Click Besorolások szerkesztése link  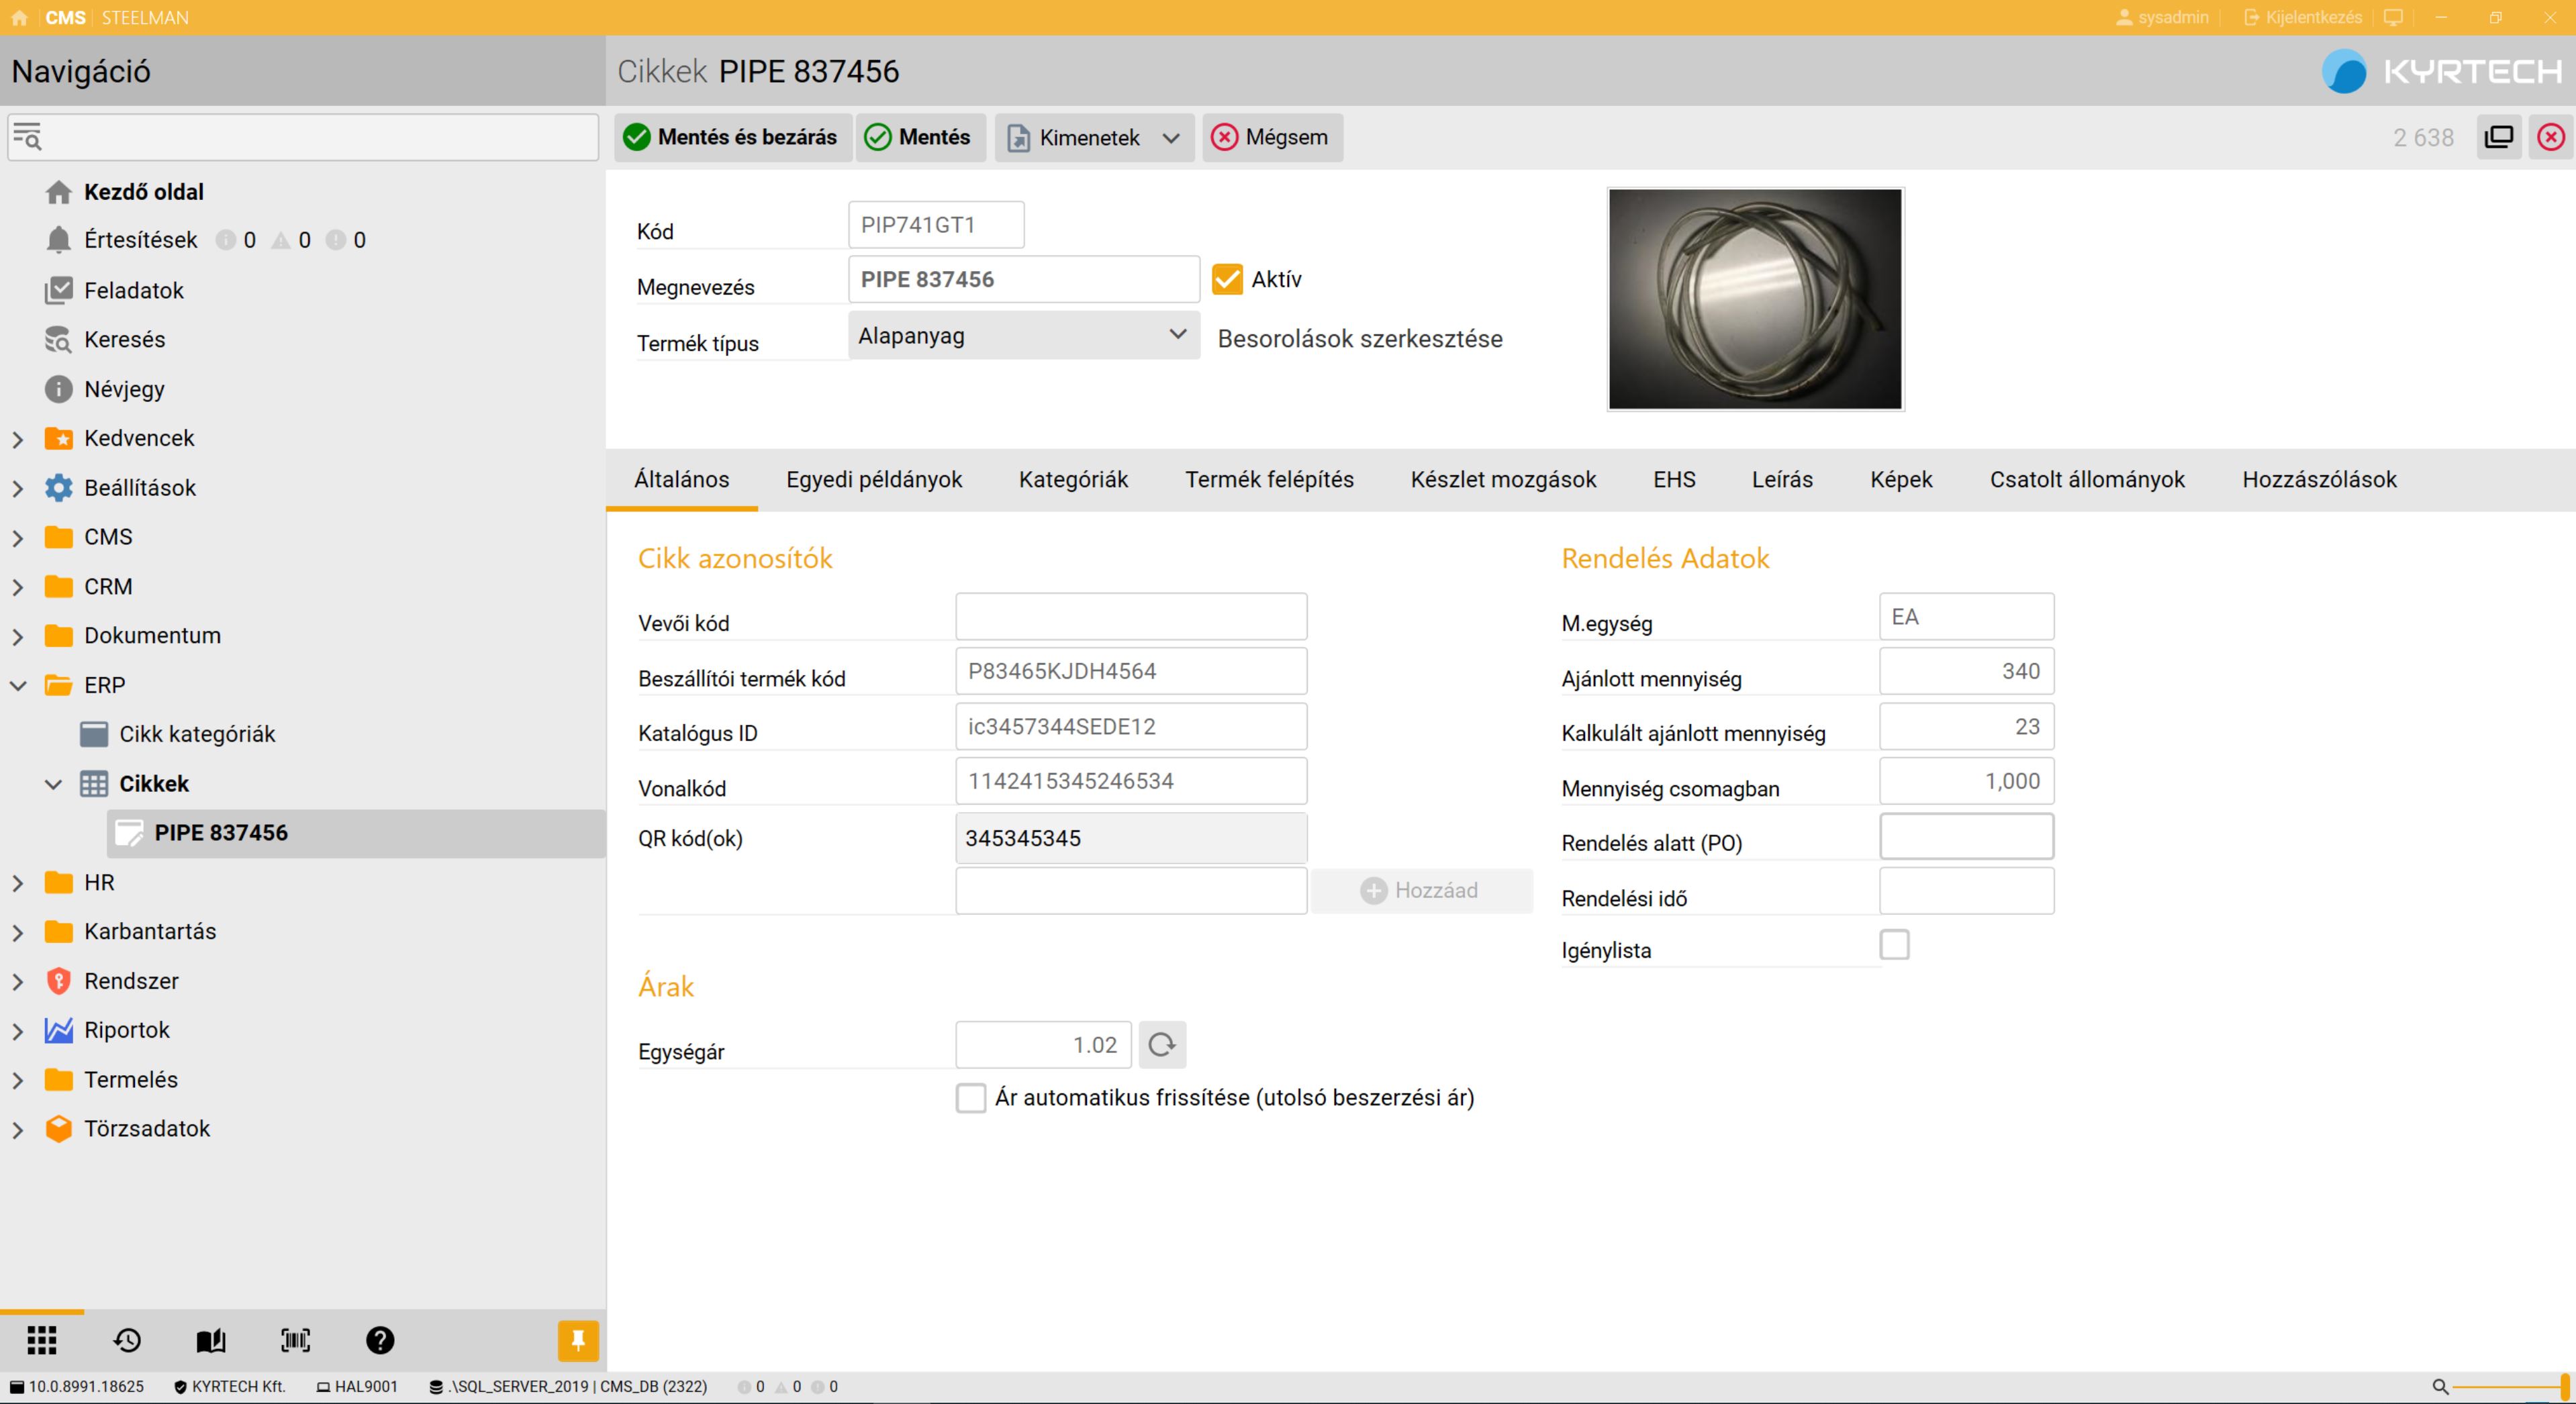coord(1359,339)
